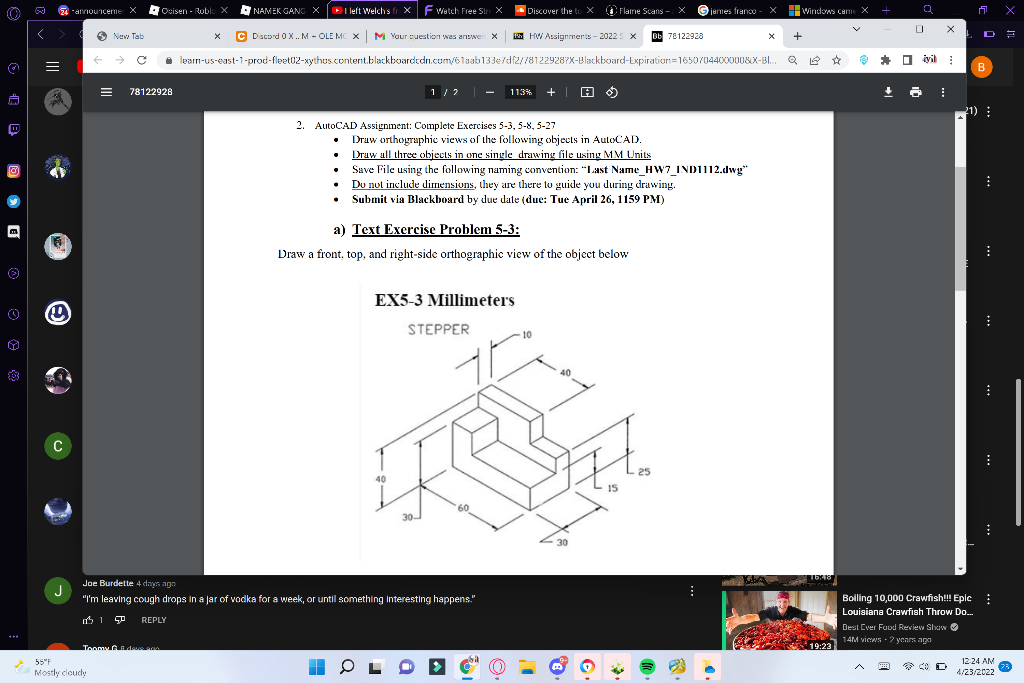Open Boiling 10,000 Crawfish video title
The height and width of the screenshot is (683, 1024).
[x=907, y=605]
